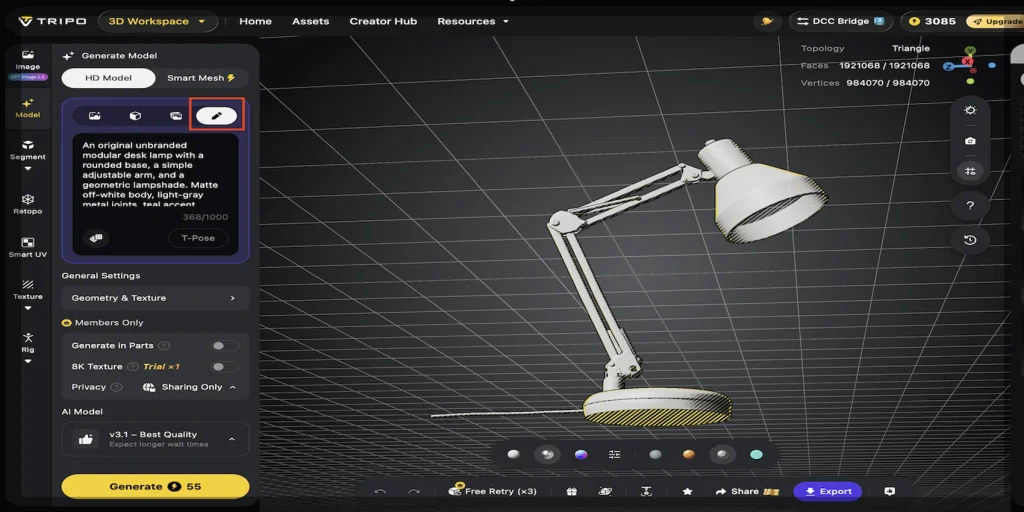Open the Segment tool in the sidebar
1024x512 pixels.
(27, 150)
